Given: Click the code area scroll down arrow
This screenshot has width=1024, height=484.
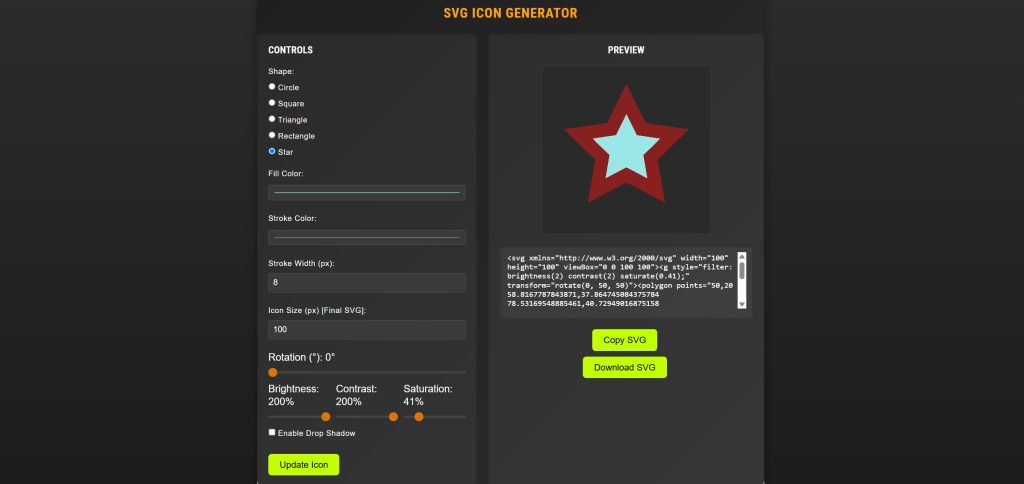Looking at the screenshot, I should pyautogui.click(x=742, y=304).
